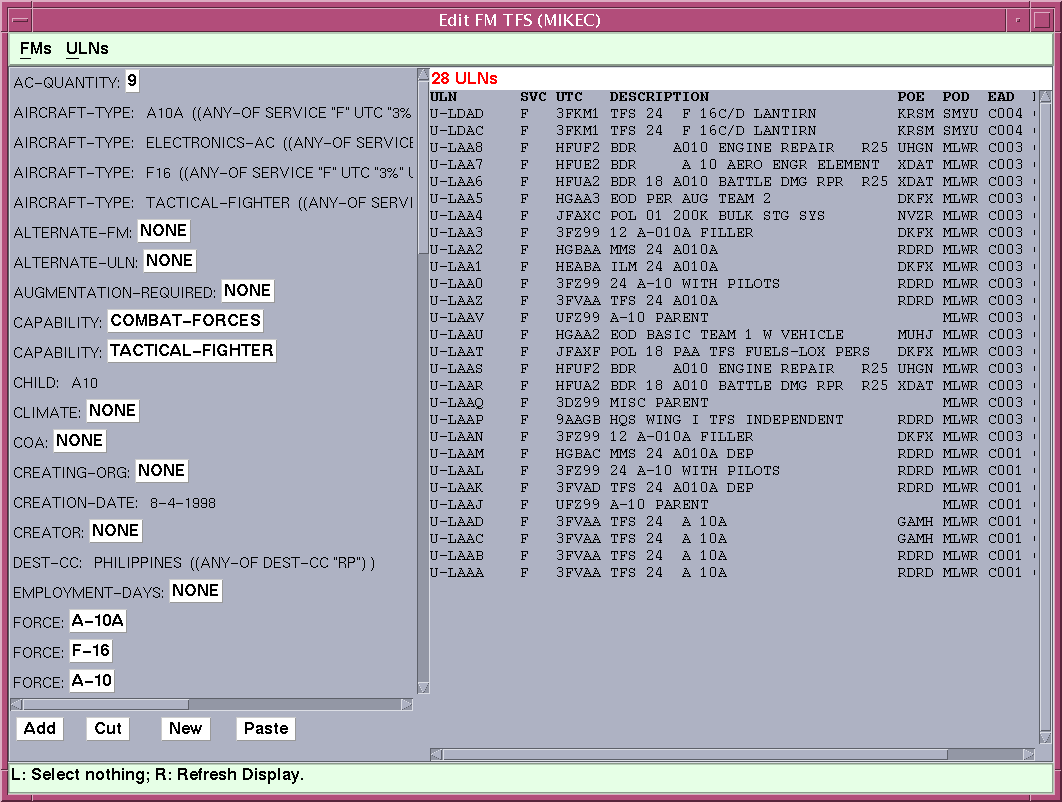Viewport: 1062px width, 802px height.
Task: Open the FMs menu
Action: tap(35, 48)
